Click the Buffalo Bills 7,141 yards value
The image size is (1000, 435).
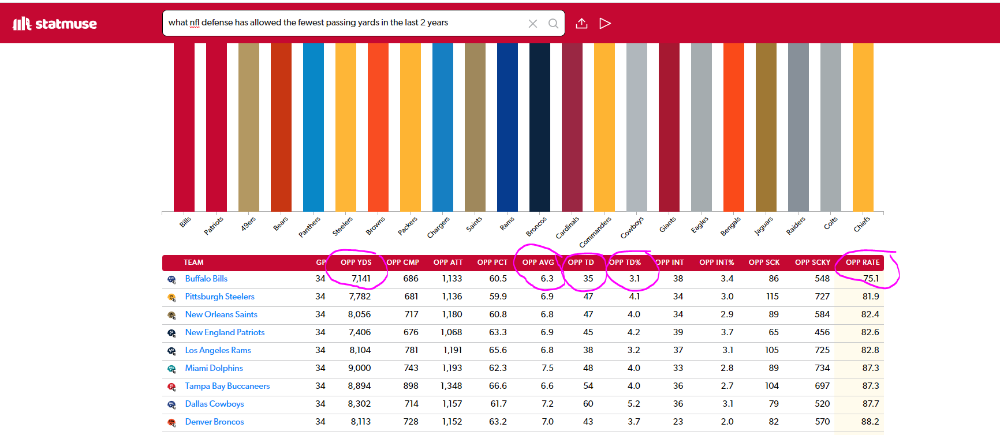coord(361,279)
